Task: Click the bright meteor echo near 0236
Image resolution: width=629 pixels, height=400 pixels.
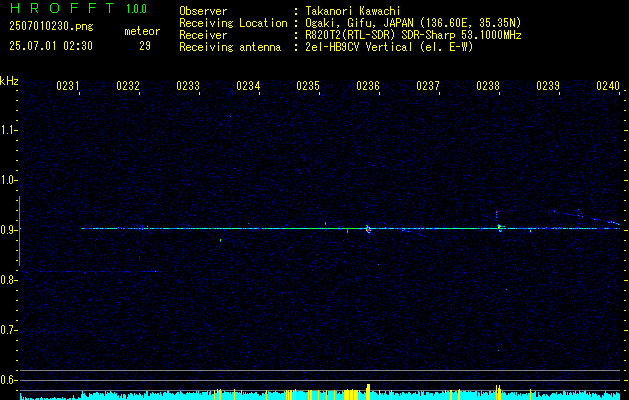Action: click(x=368, y=229)
